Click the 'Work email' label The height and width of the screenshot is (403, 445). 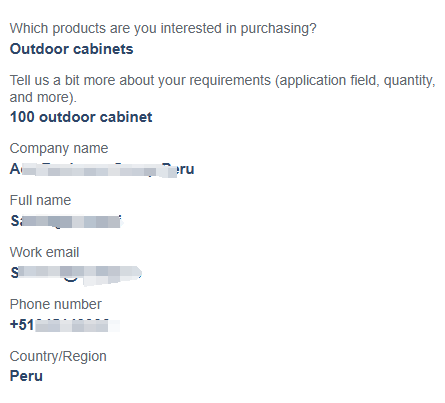pos(44,252)
